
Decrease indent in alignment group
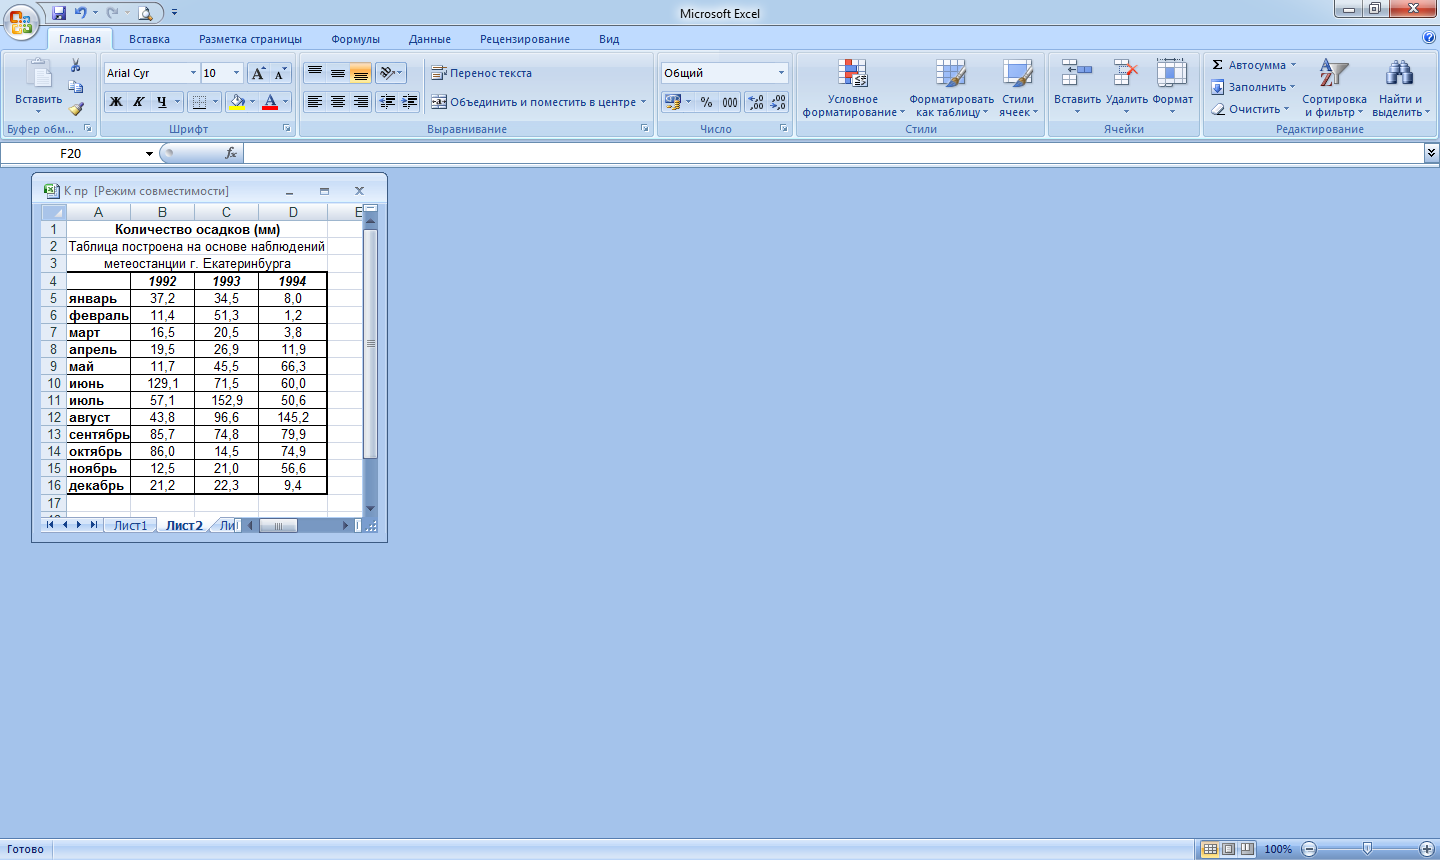click(387, 102)
